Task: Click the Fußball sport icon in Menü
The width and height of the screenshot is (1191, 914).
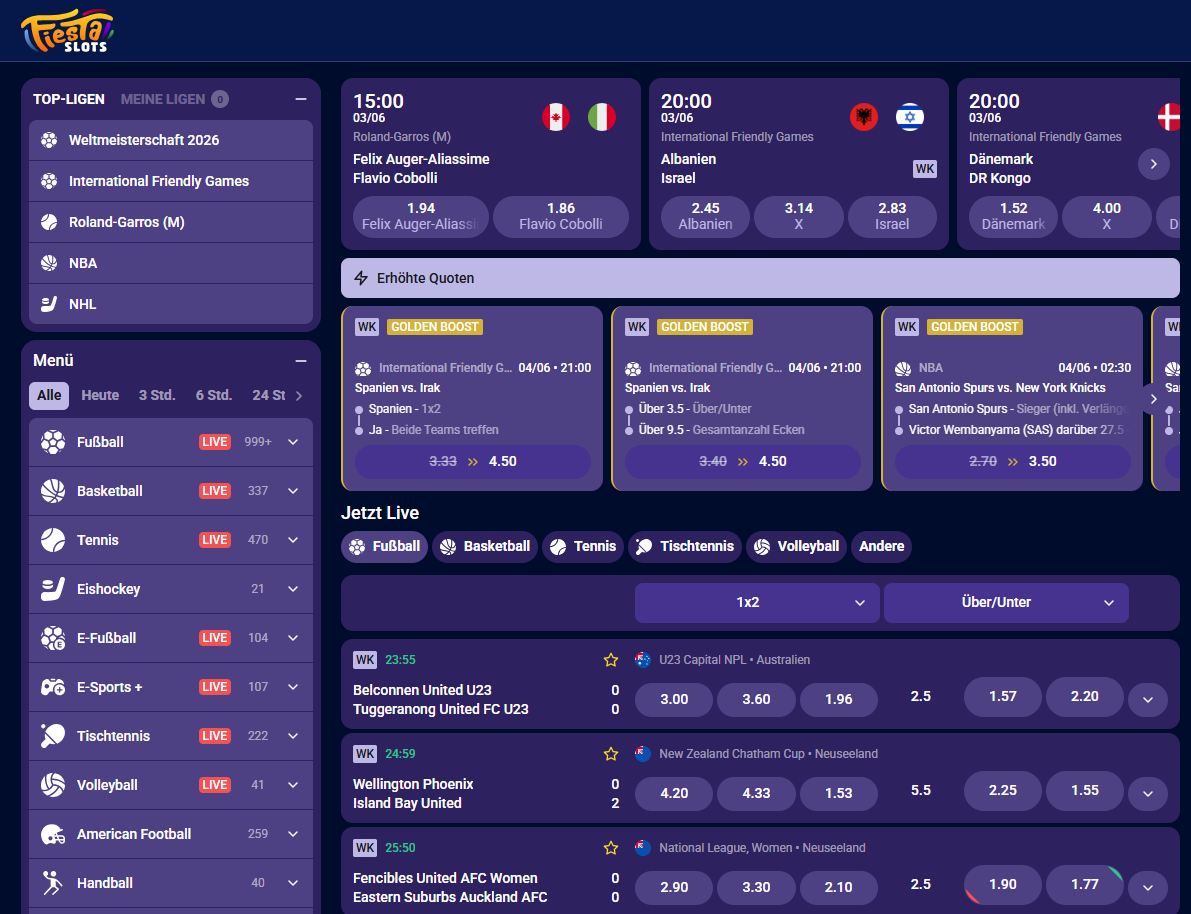Action: pyautogui.click(x=52, y=442)
